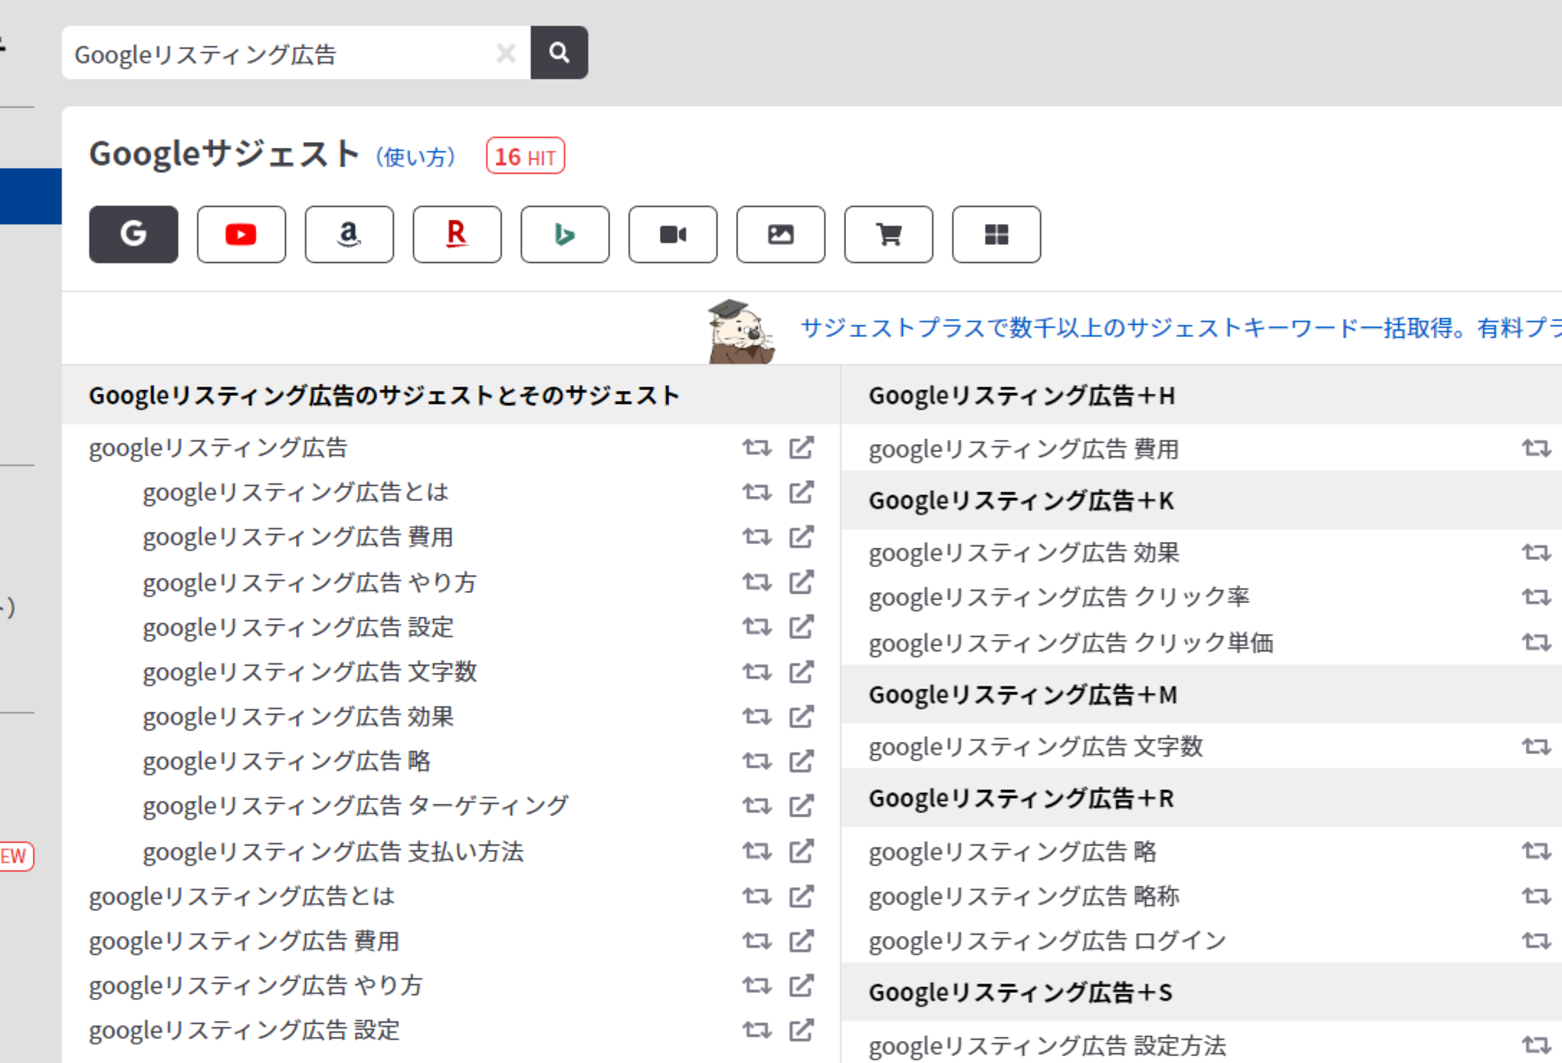
Task: Re-search with googleリスティング広告 文字数 indented keyword
Action: [756, 672]
